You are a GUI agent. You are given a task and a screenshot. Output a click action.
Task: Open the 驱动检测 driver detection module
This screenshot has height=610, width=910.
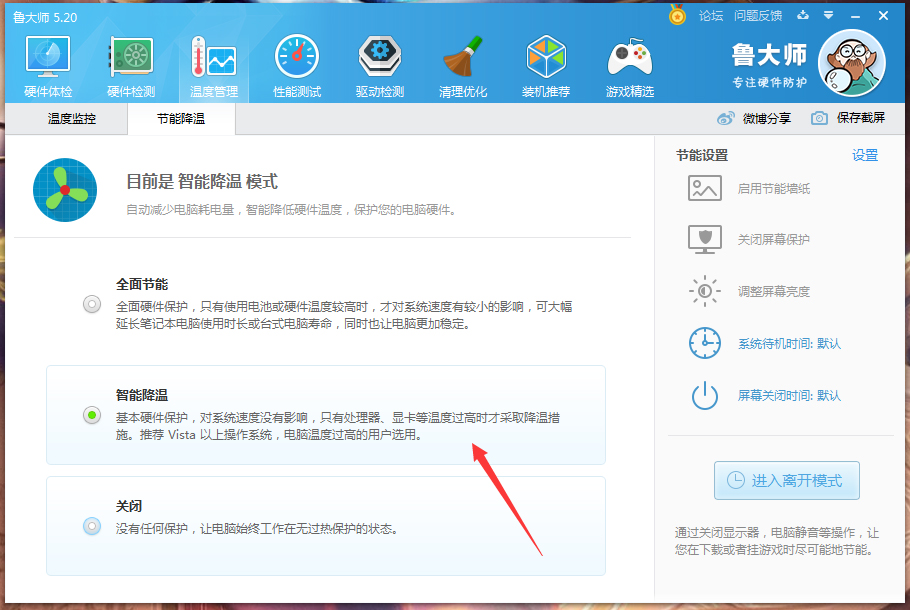(380, 66)
